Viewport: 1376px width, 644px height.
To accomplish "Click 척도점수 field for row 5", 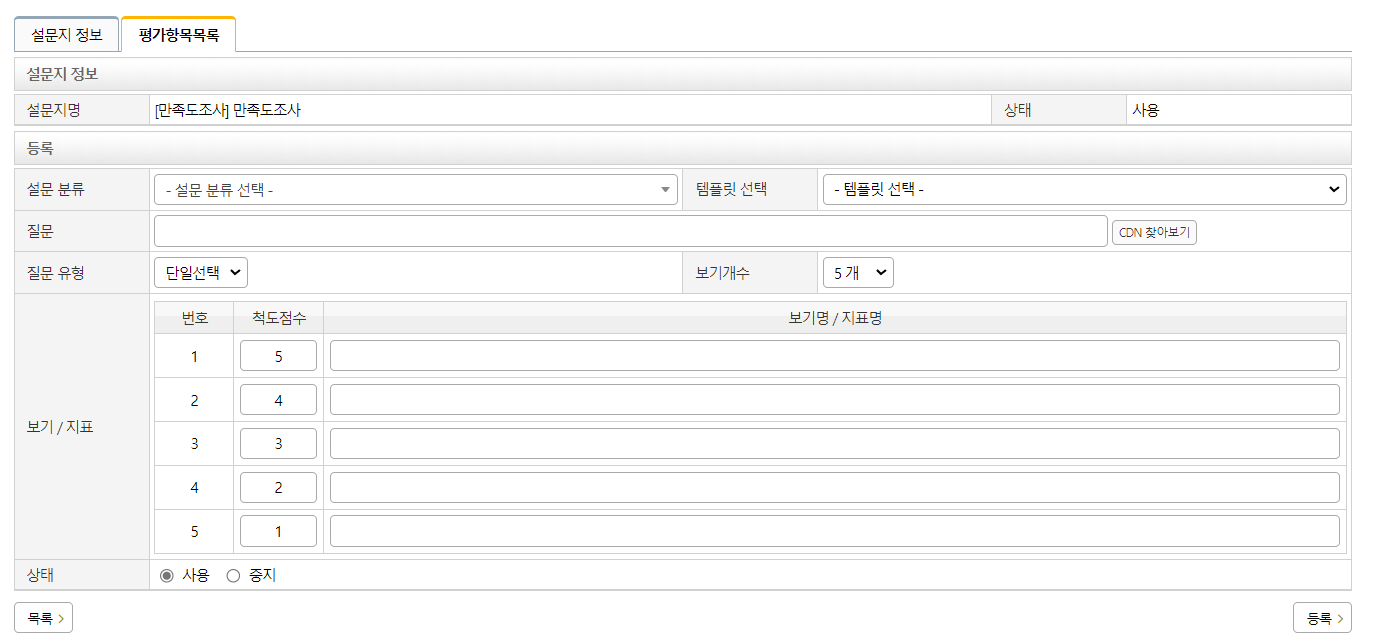I will (x=278, y=532).
